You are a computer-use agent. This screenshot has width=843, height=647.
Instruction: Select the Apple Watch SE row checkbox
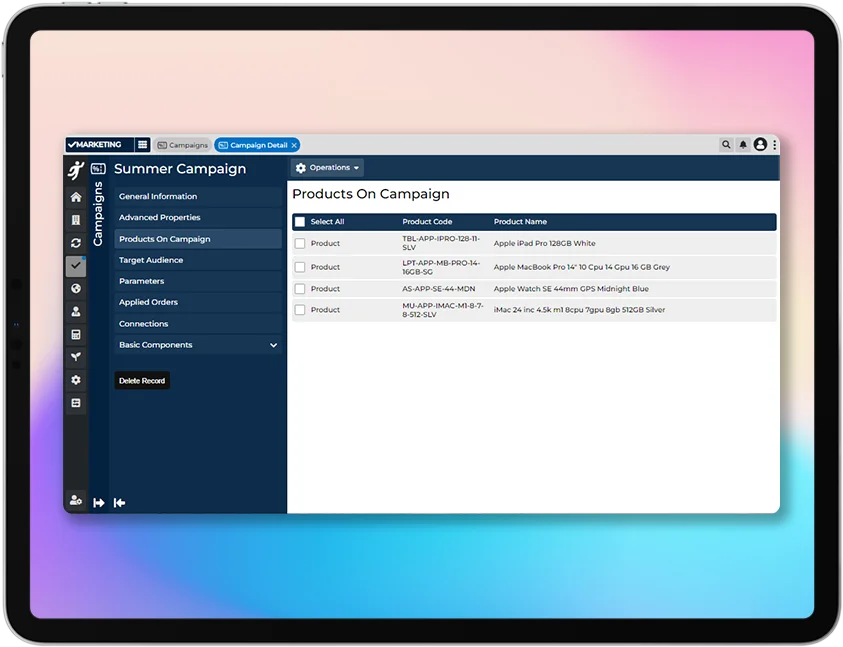tap(300, 289)
